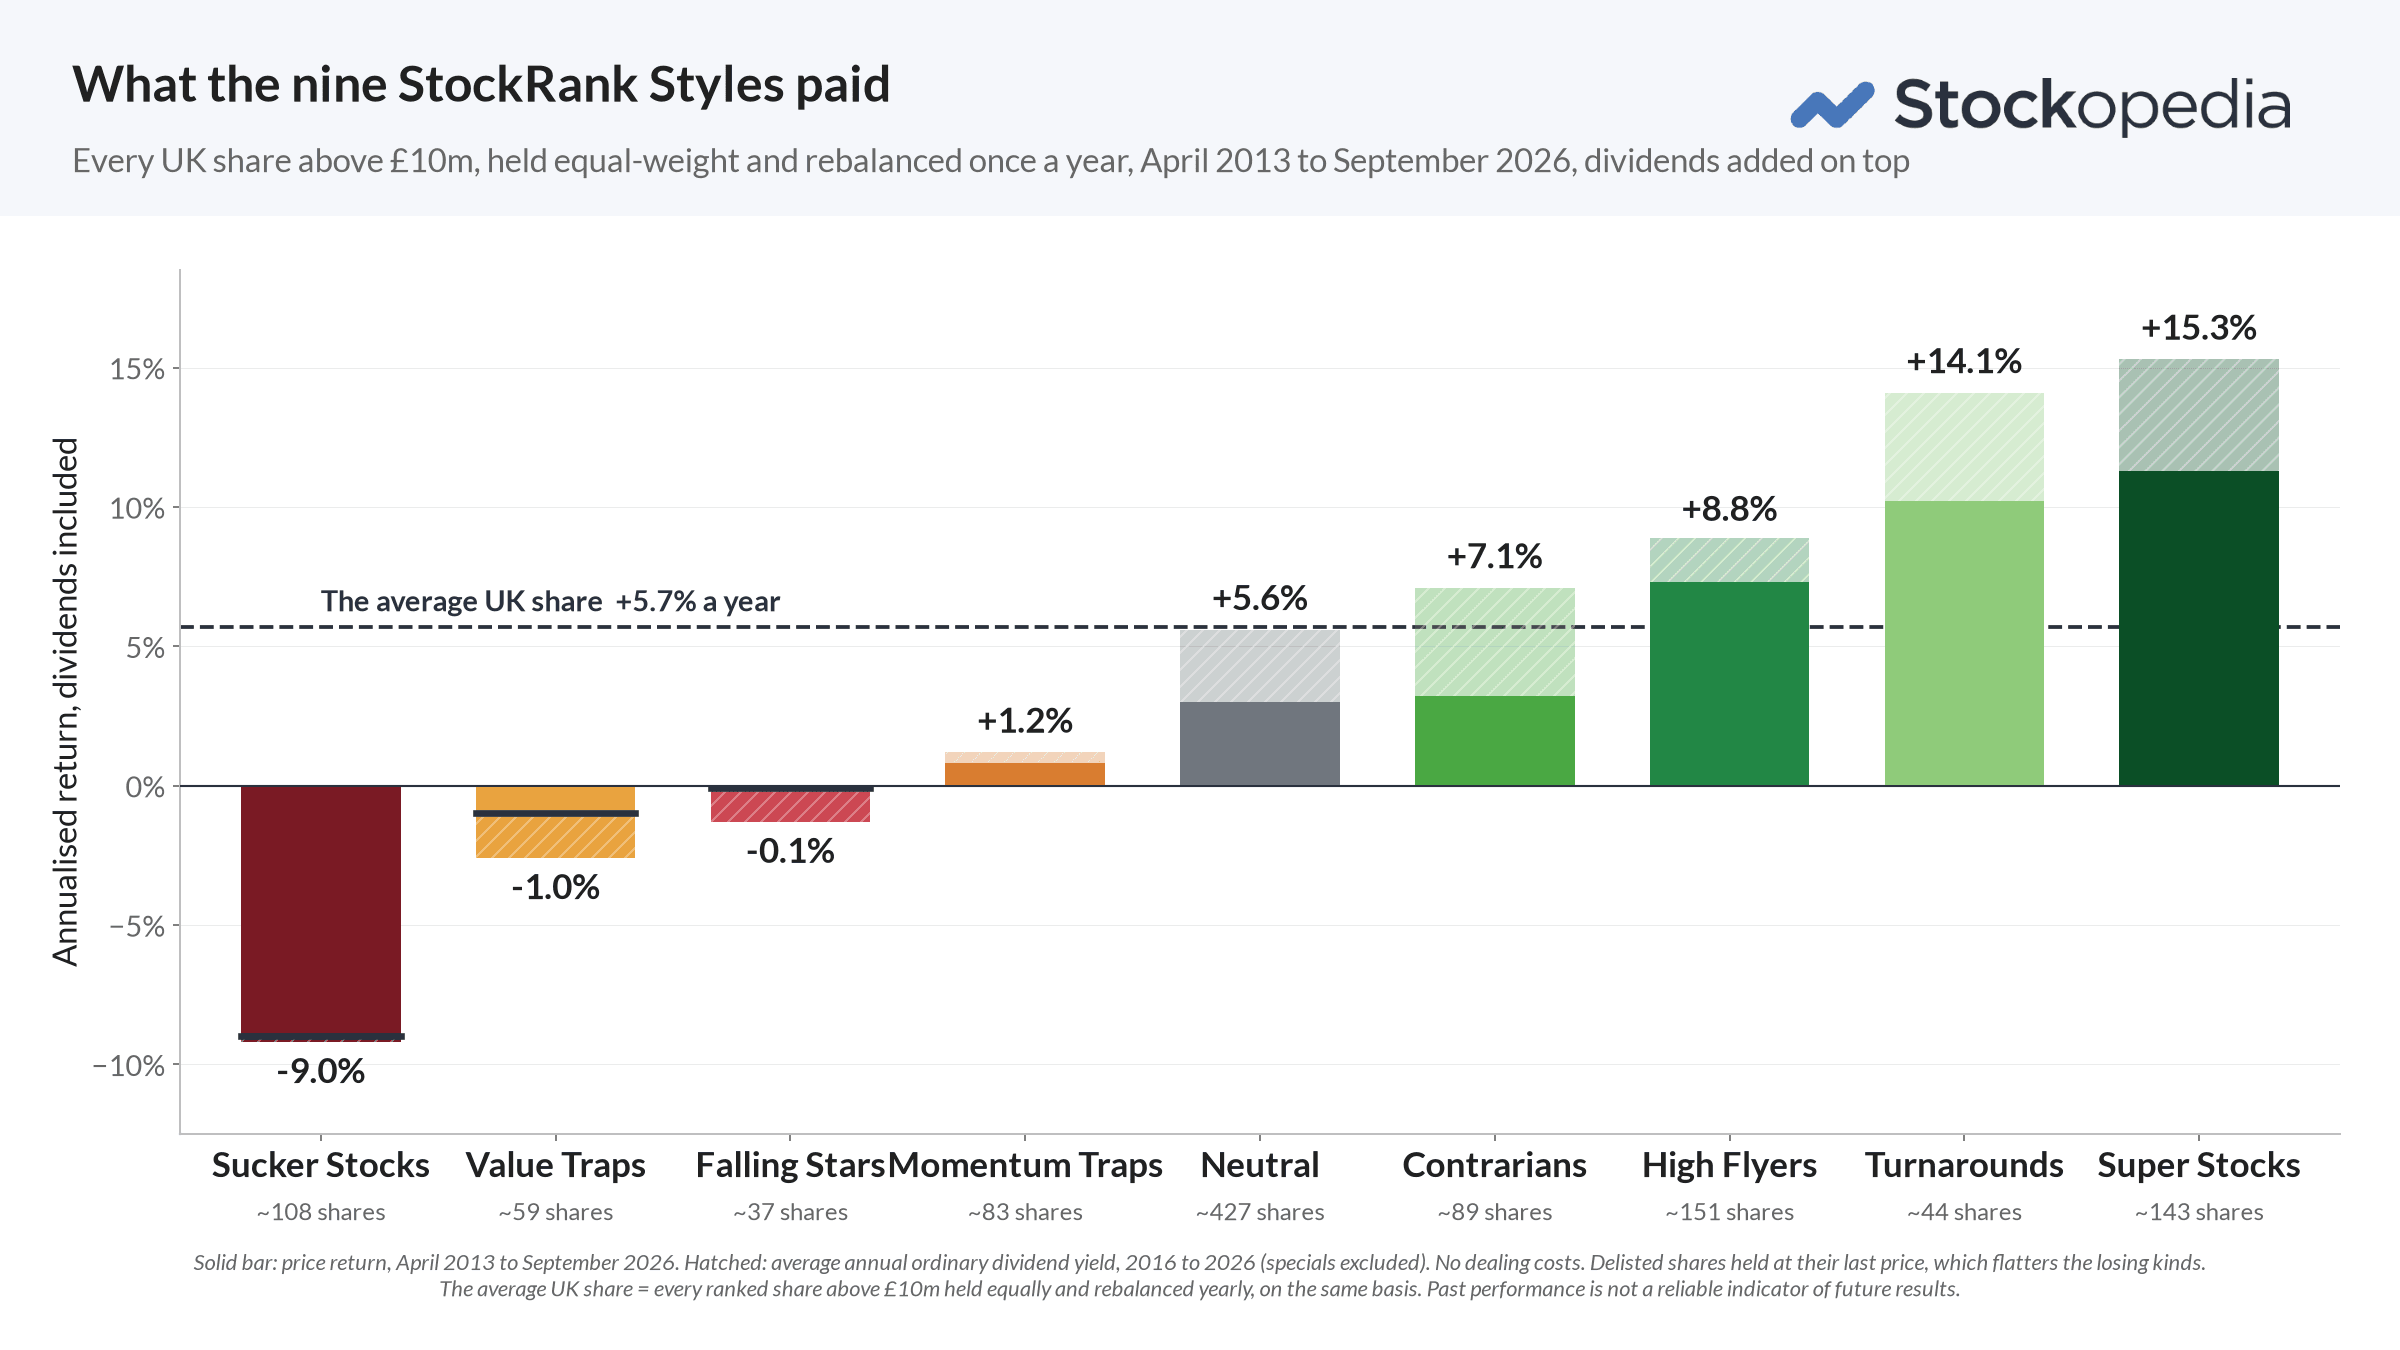Click the '+7.1%' value label

(x=1495, y=556)
